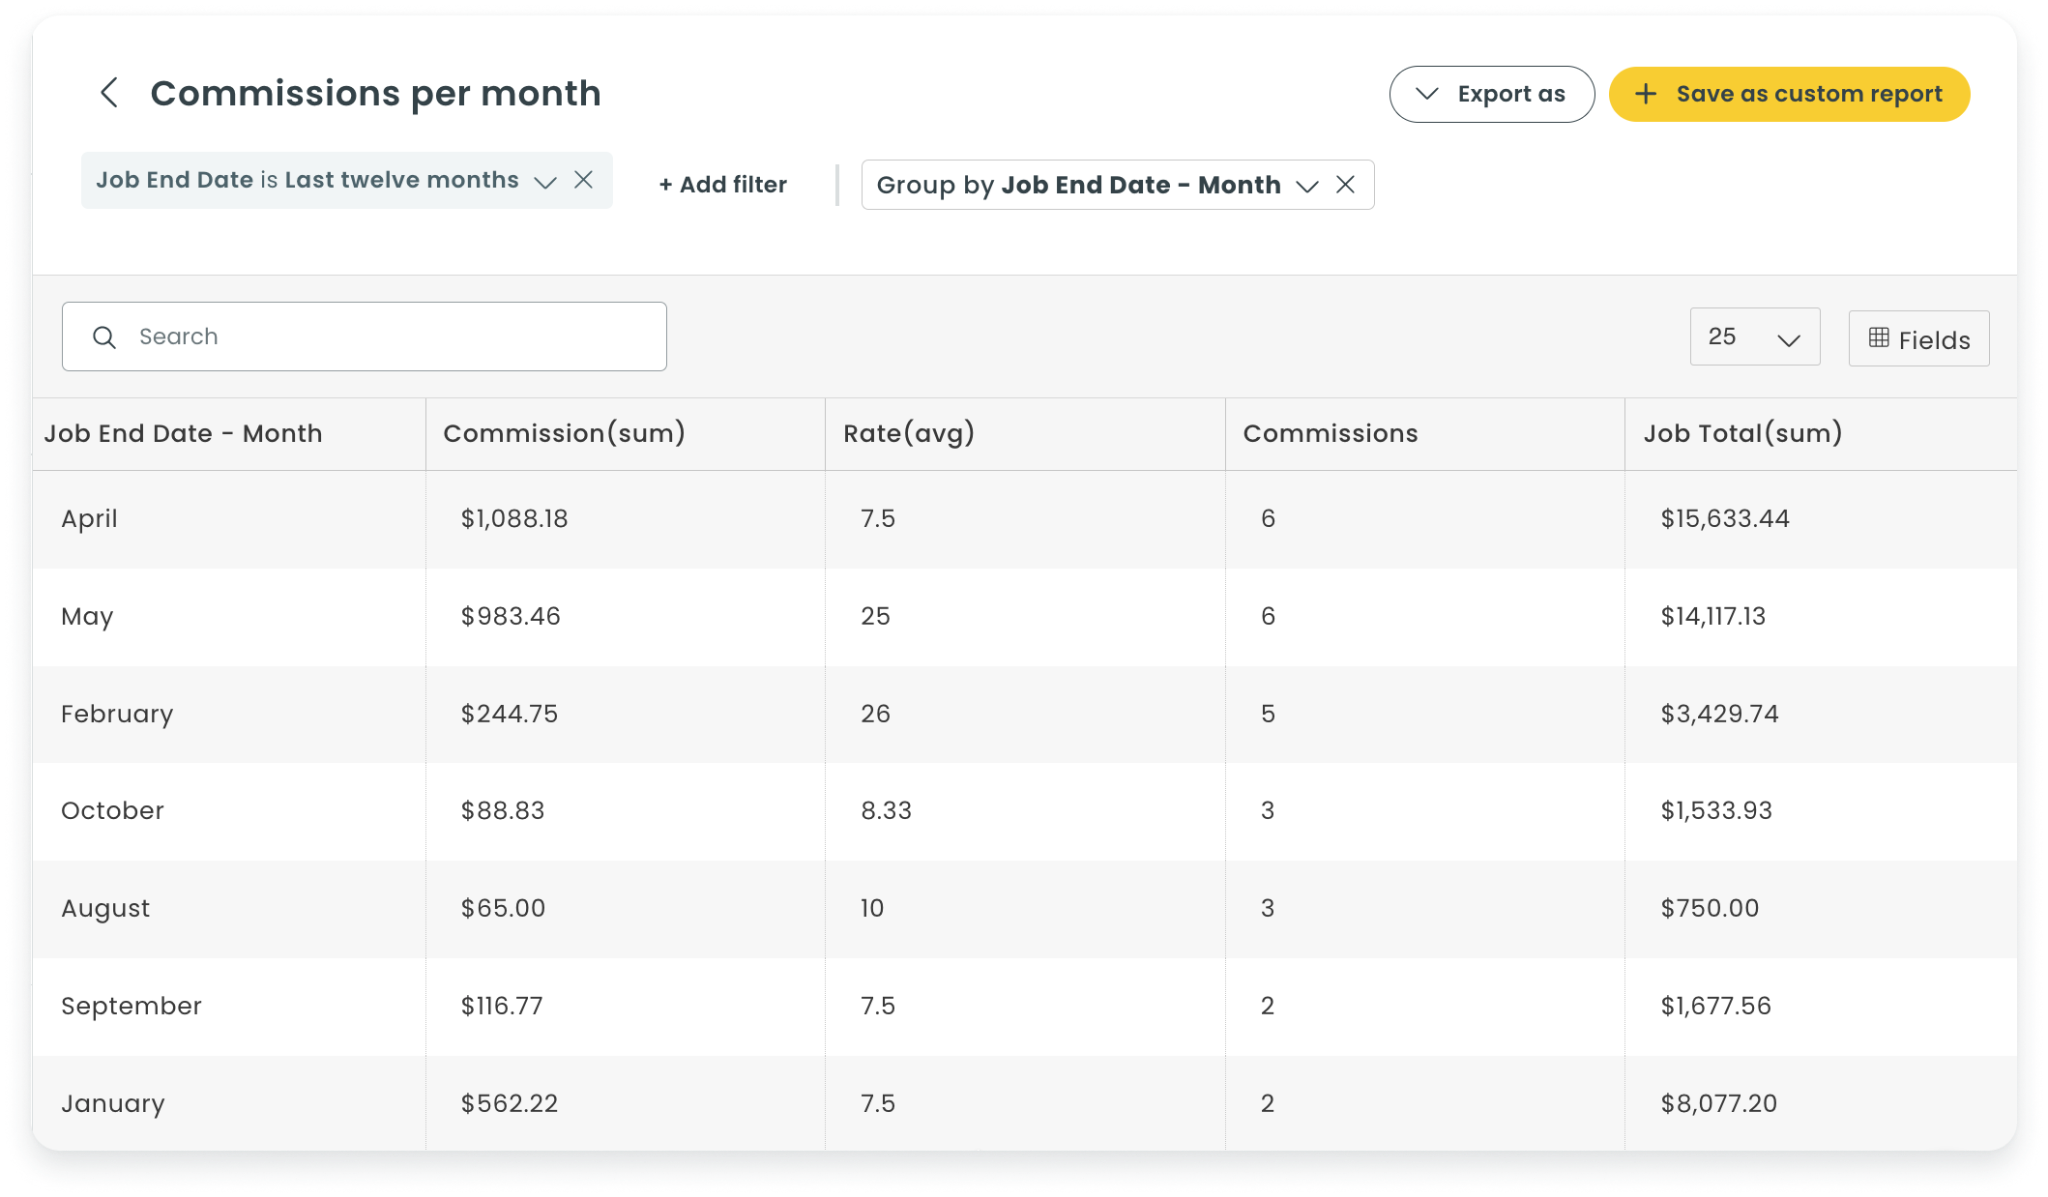This screenshot has width=2048, height=1197.
Task: Select the February row
Action: click(1024, 714)
